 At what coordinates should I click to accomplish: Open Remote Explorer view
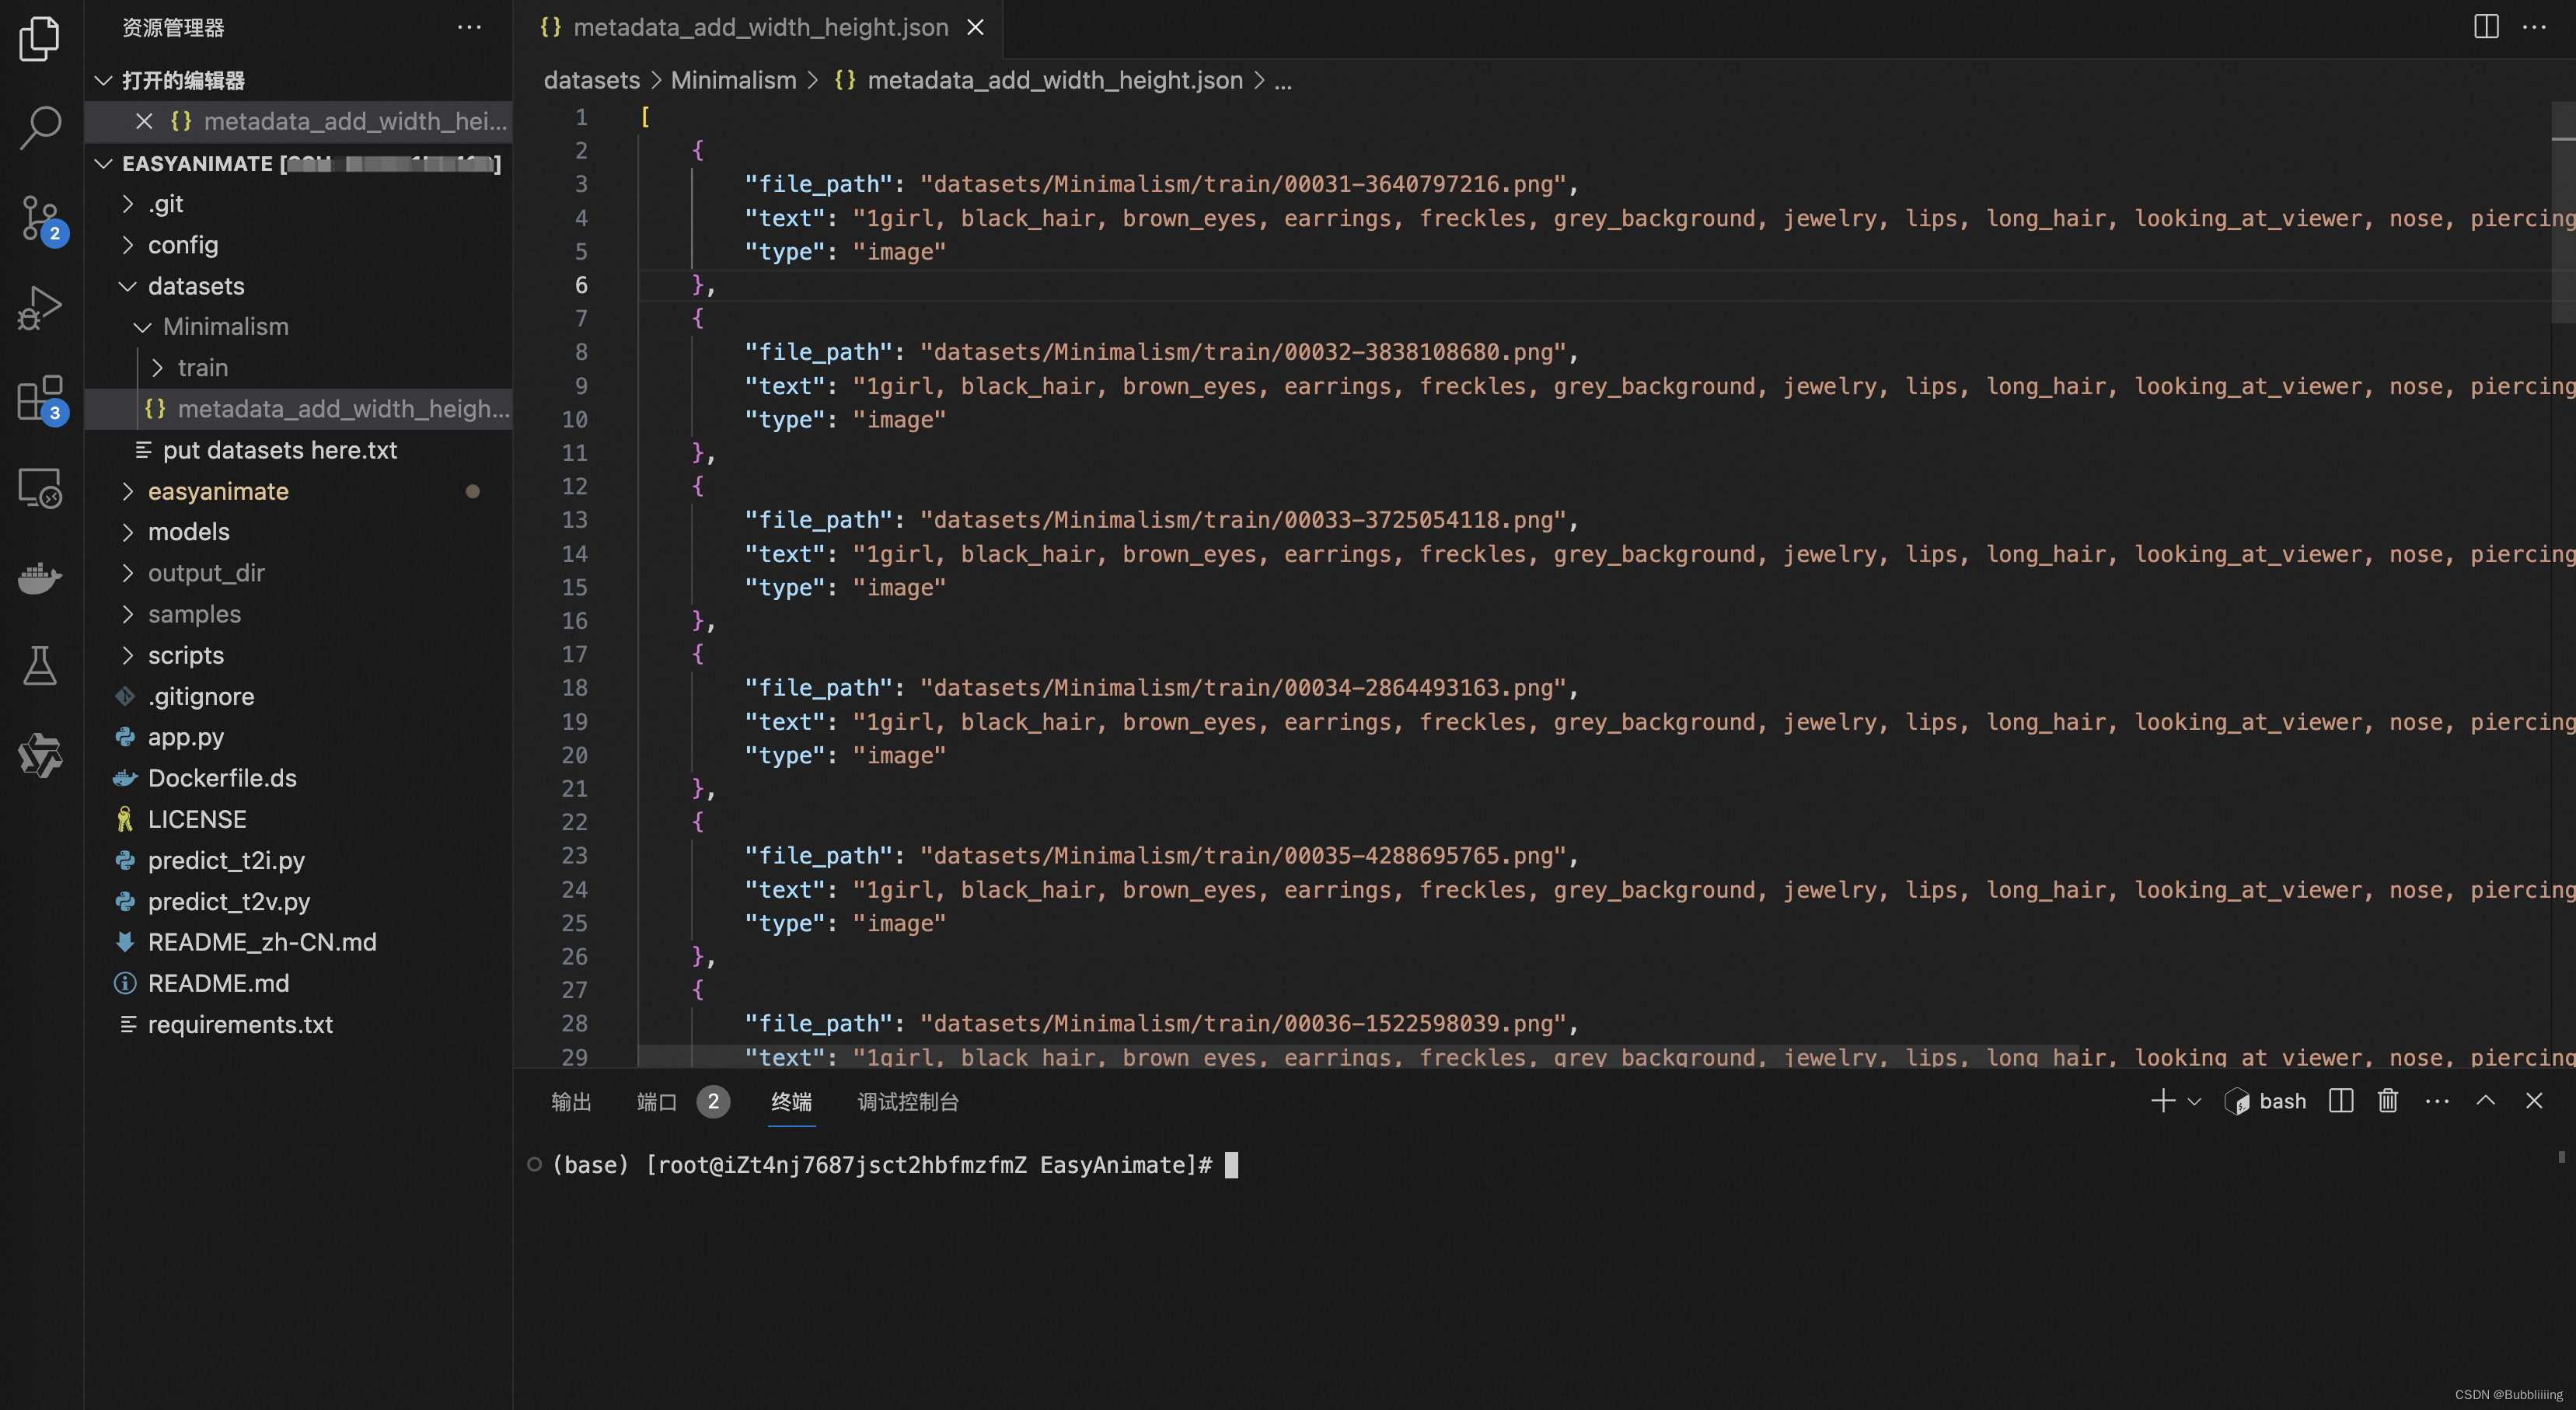click(40, 488)
